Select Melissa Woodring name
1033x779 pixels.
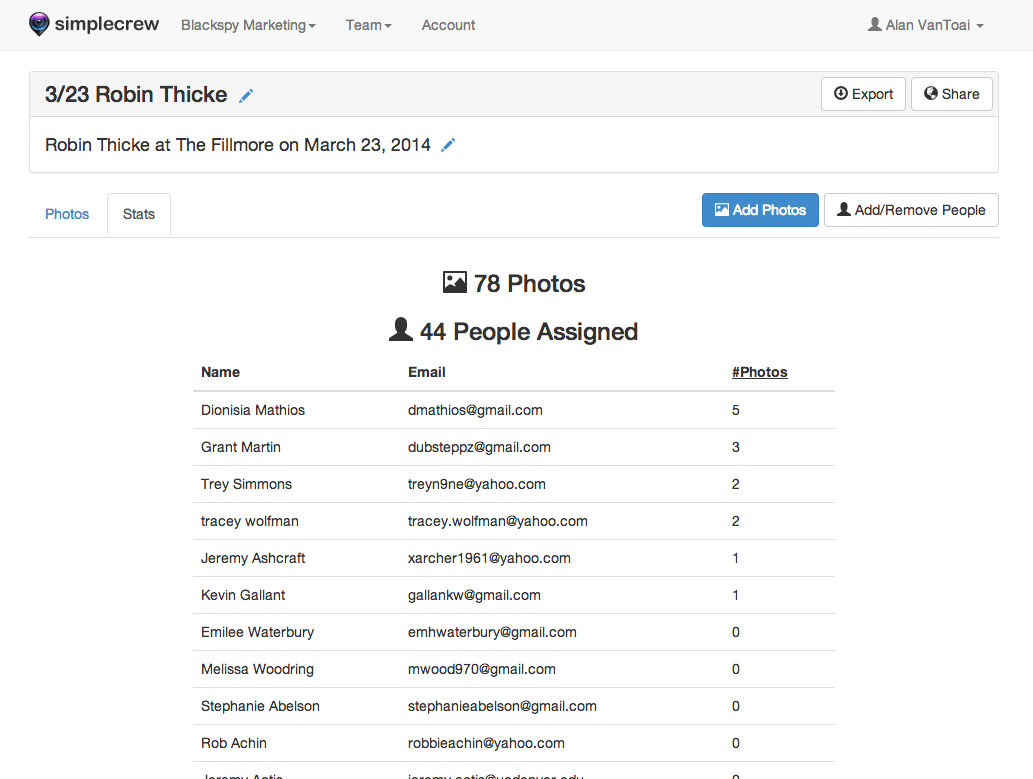(x=258, y=668)
